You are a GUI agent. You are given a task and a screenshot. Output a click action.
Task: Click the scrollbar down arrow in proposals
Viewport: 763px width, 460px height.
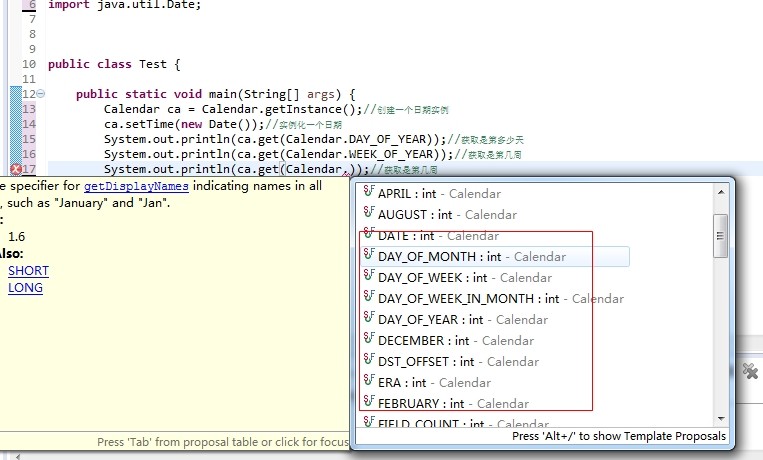pyautogui.click(x=720, y=418)
